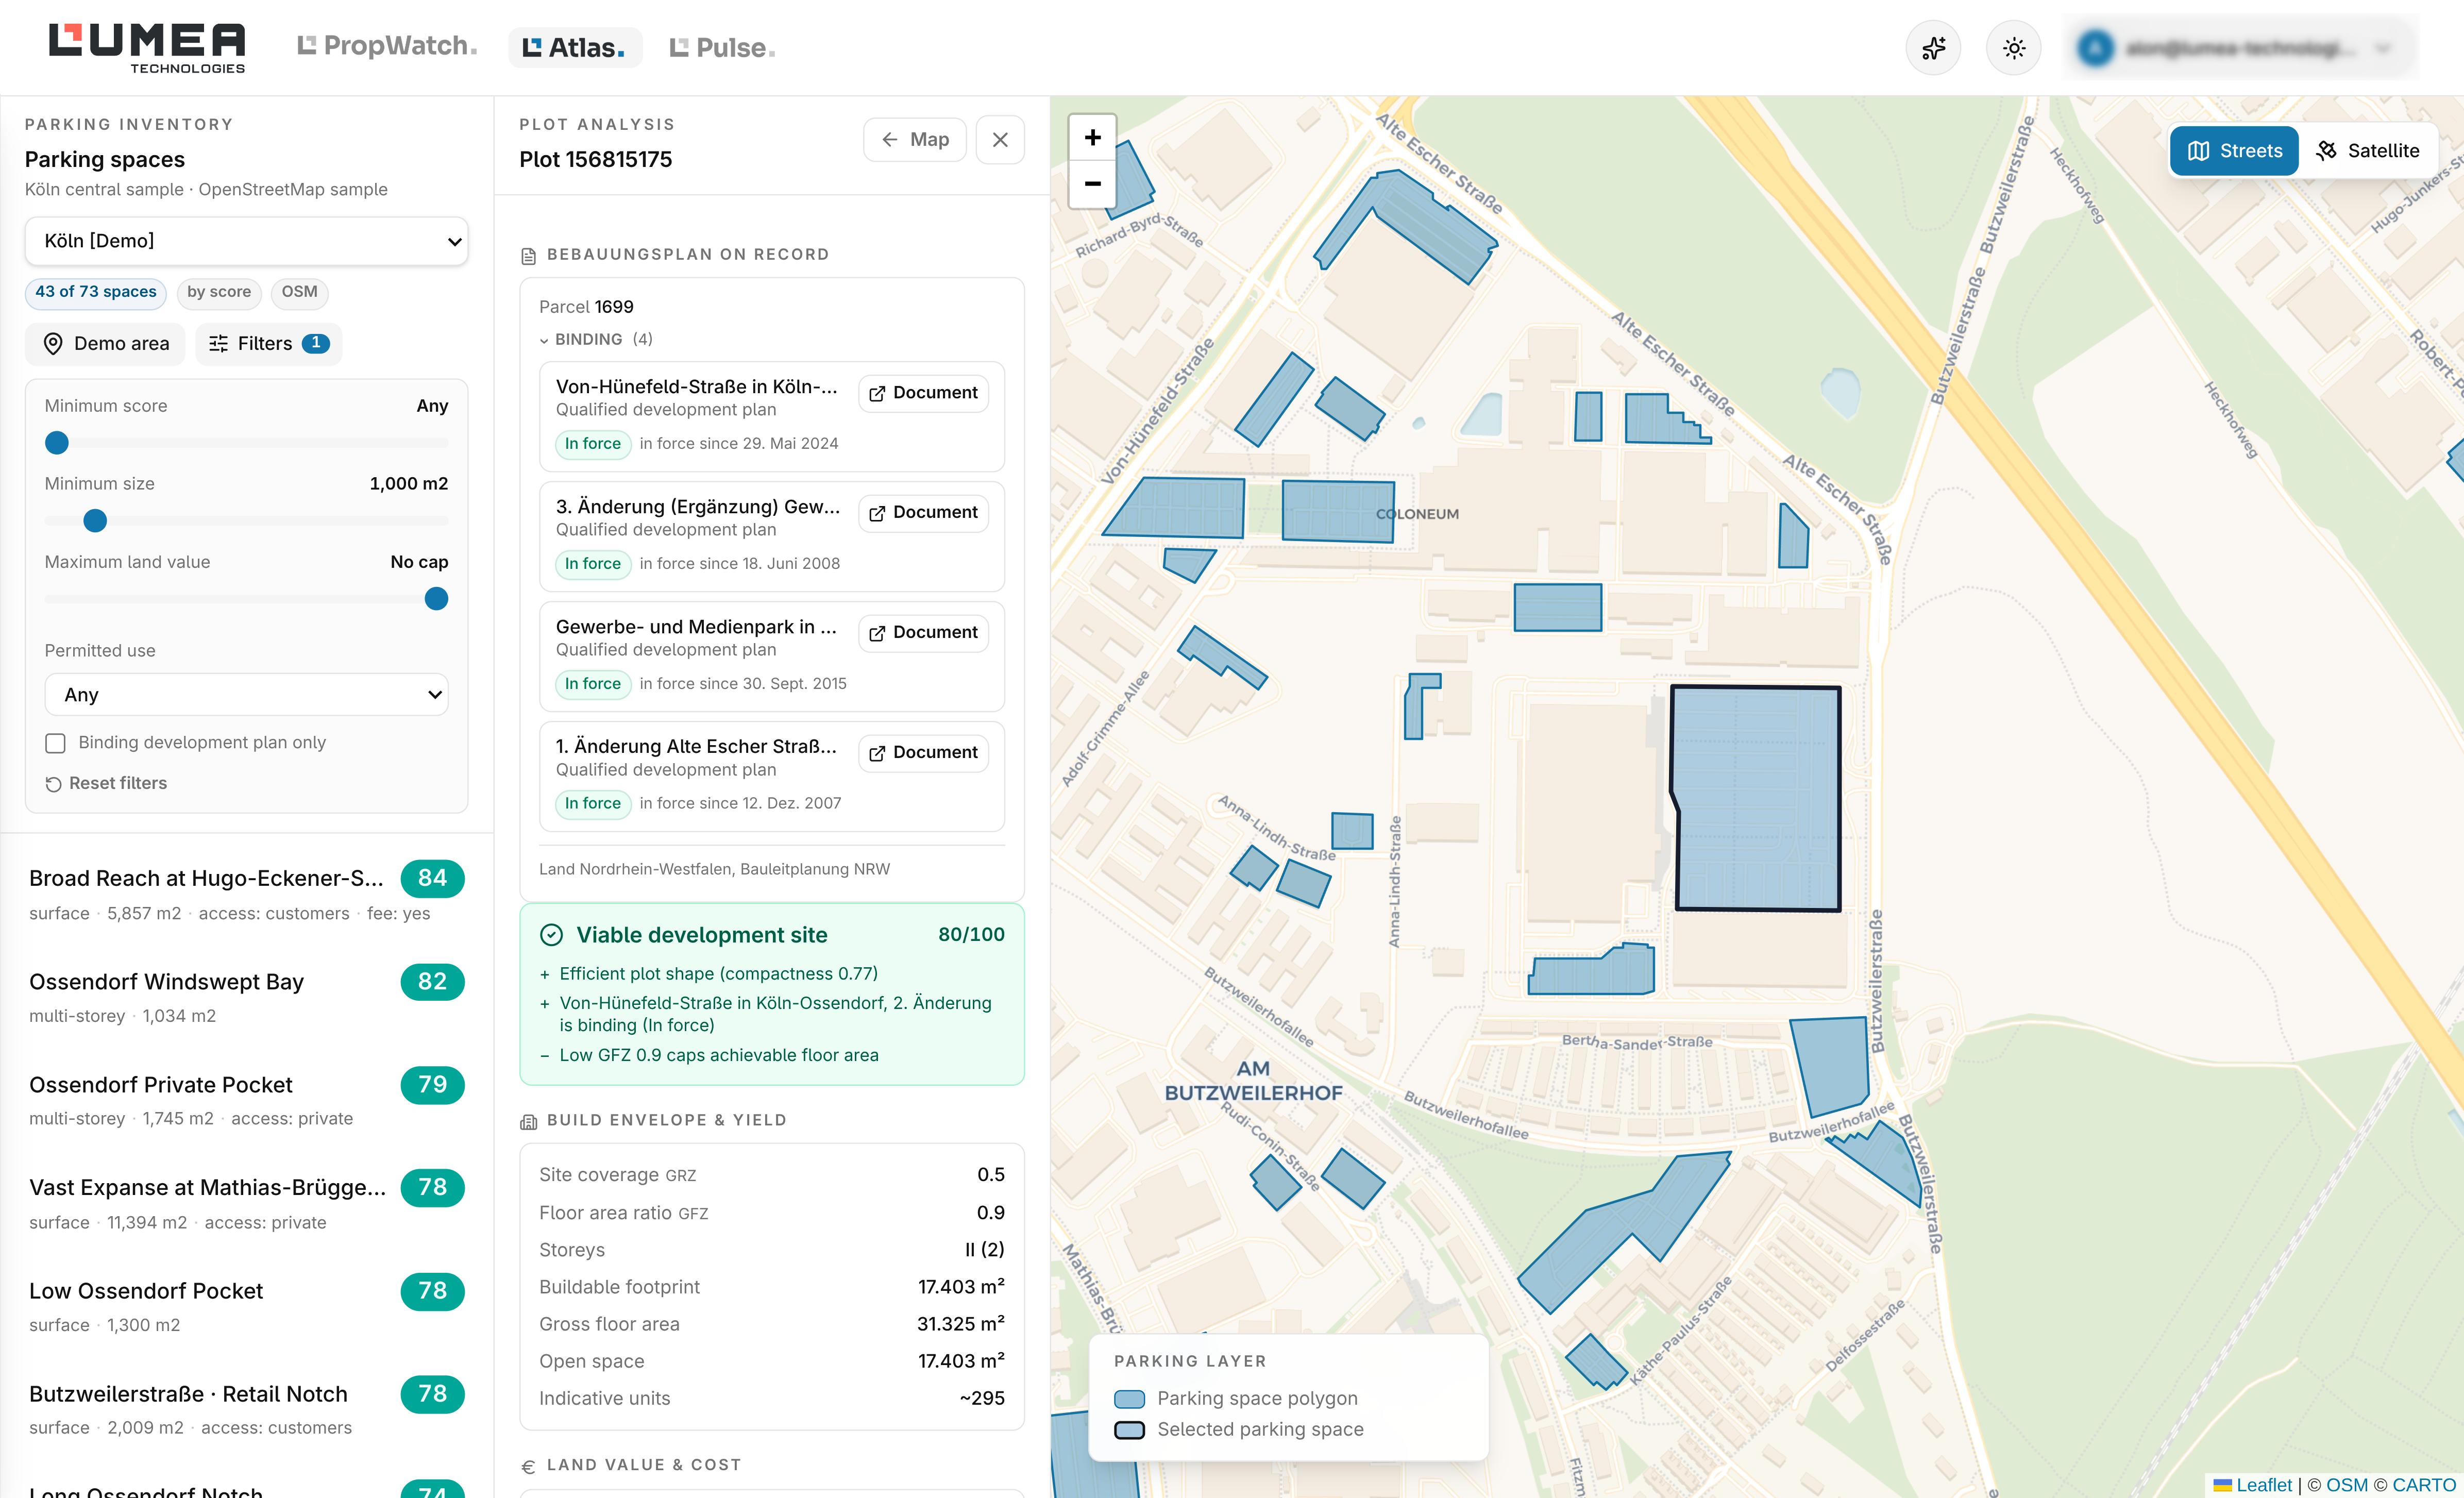Click the 43 of 73 spaces chip
Screen dimensions: 2464x1498
pyautogui.click(x=96, y=292)
